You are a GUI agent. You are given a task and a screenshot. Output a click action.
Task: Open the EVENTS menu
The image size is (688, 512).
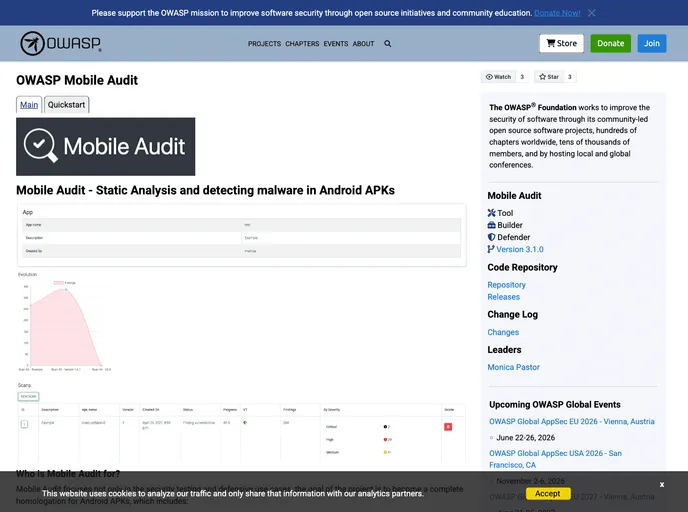coord(336,43)
